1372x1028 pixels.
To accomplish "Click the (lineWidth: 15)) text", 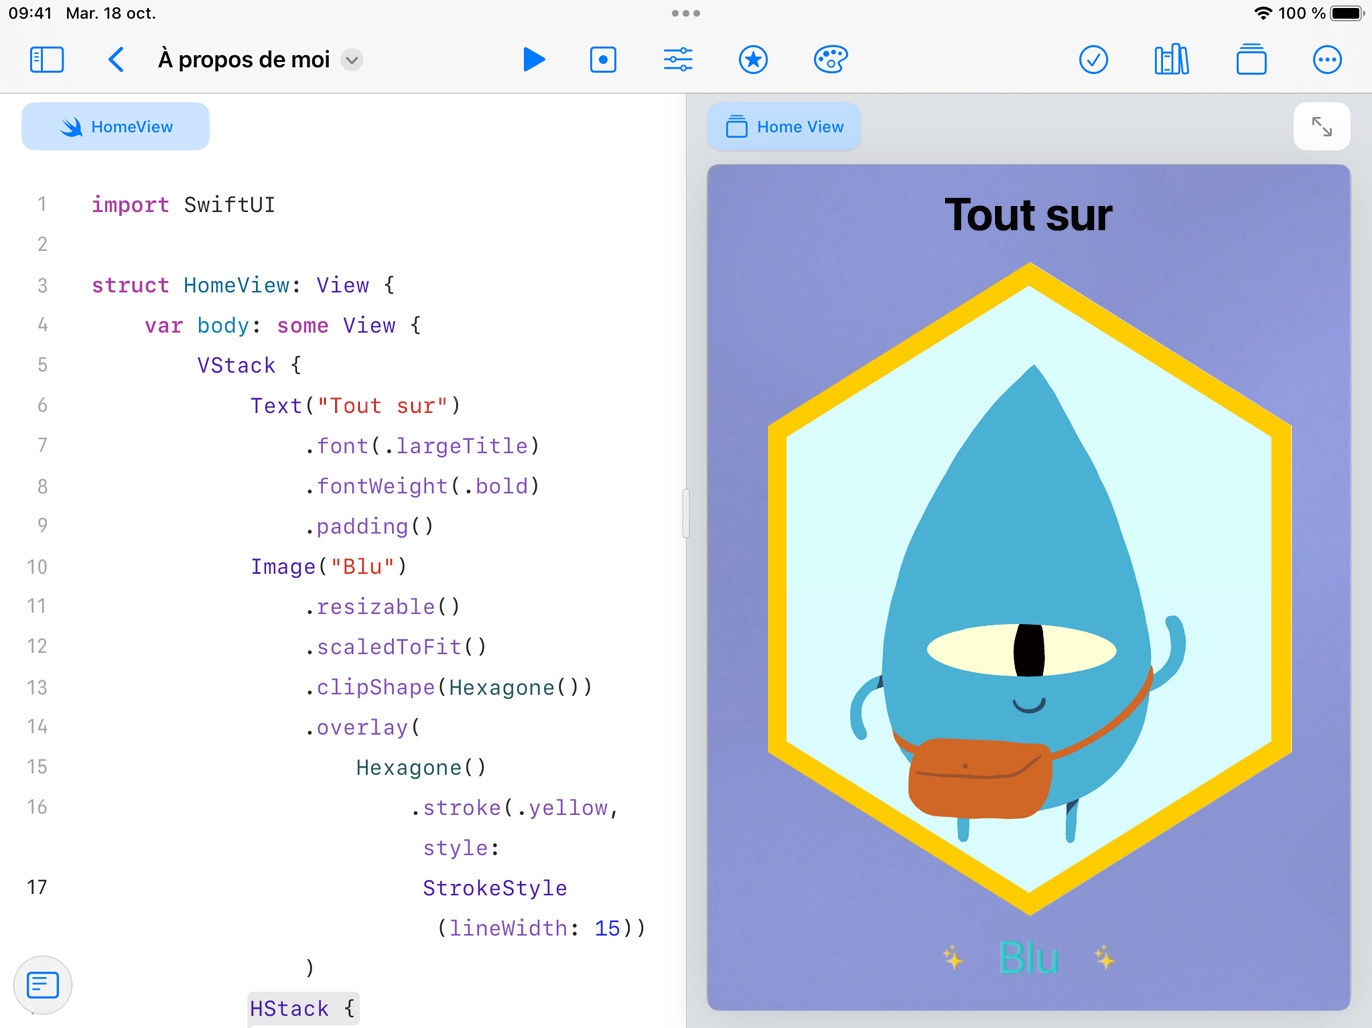I will point(541,928).
